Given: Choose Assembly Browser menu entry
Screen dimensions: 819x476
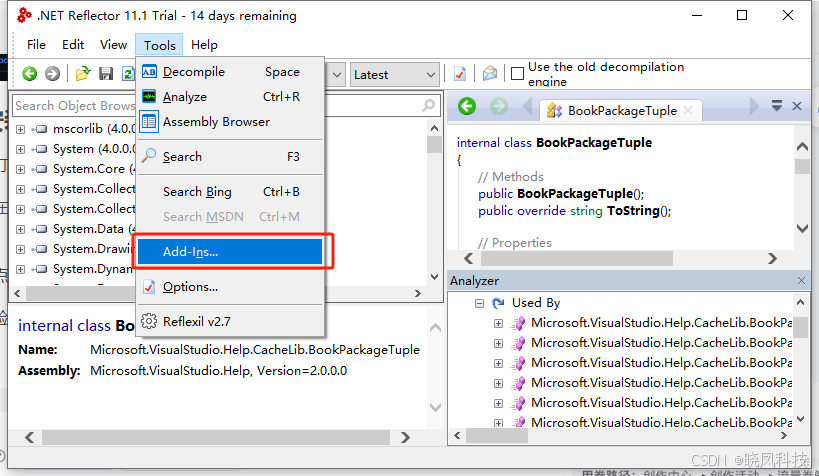Looking at the screenshot, I should [230, 122].
